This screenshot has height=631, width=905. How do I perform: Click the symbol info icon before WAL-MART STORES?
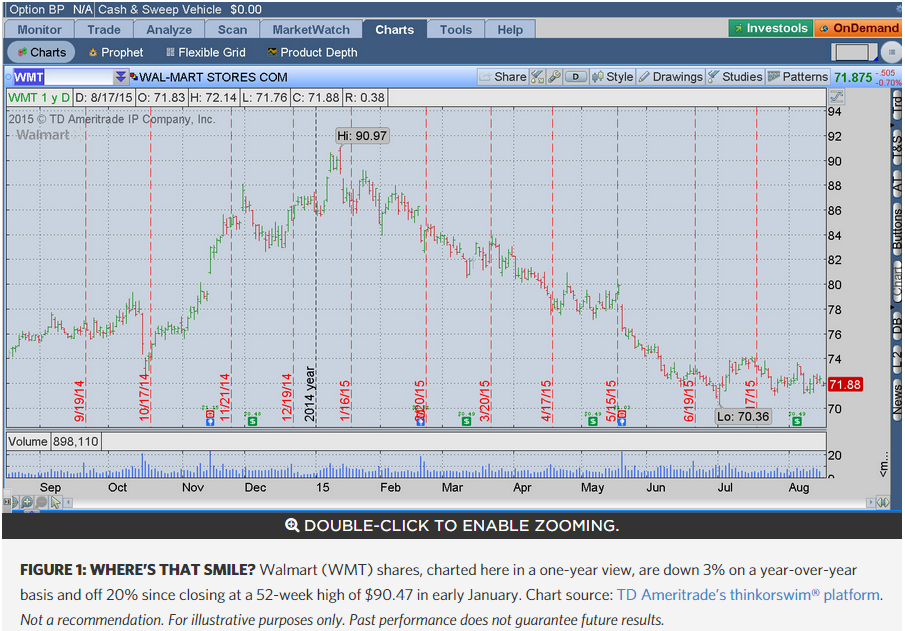[134, 77]
